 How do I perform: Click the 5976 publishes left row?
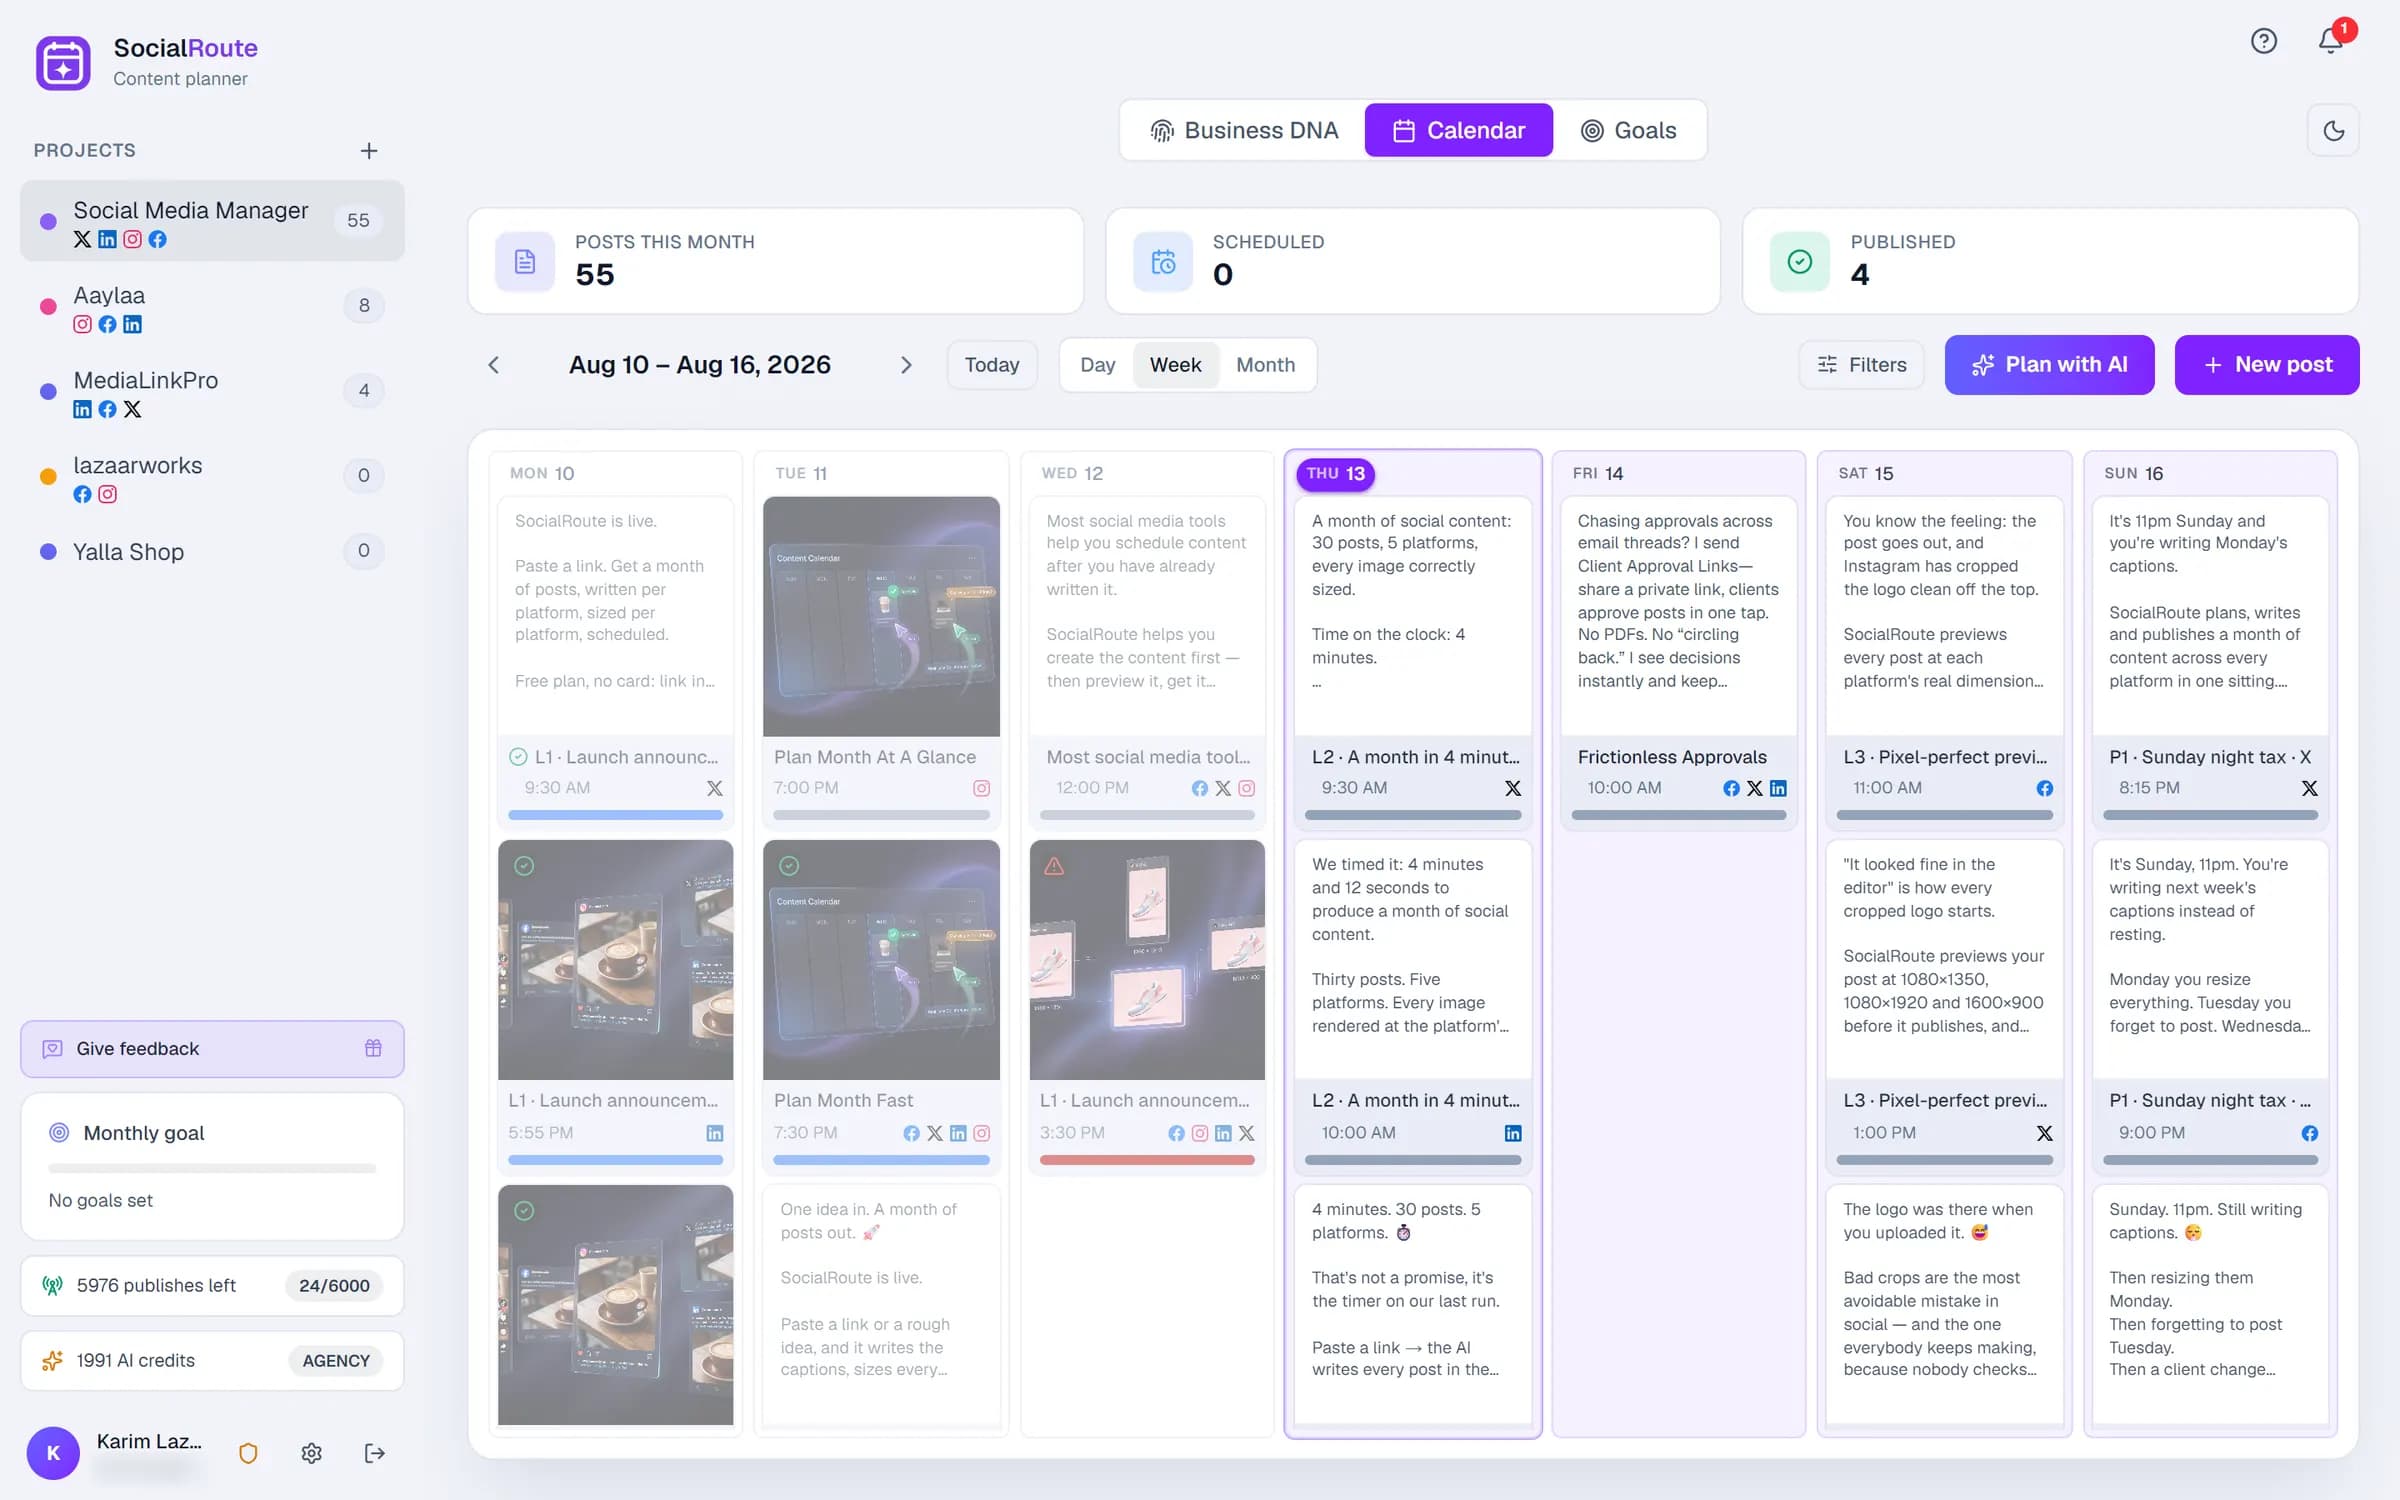212,1286
